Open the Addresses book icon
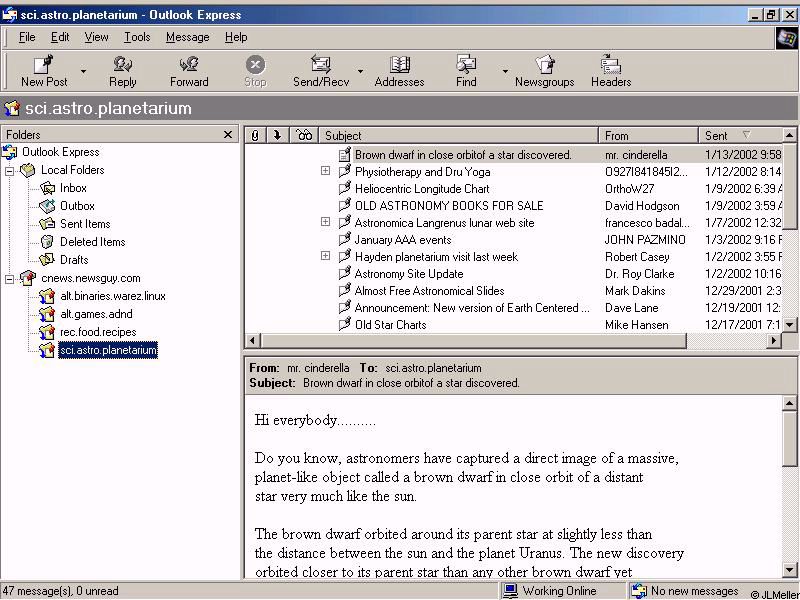 tap(399, 66)
